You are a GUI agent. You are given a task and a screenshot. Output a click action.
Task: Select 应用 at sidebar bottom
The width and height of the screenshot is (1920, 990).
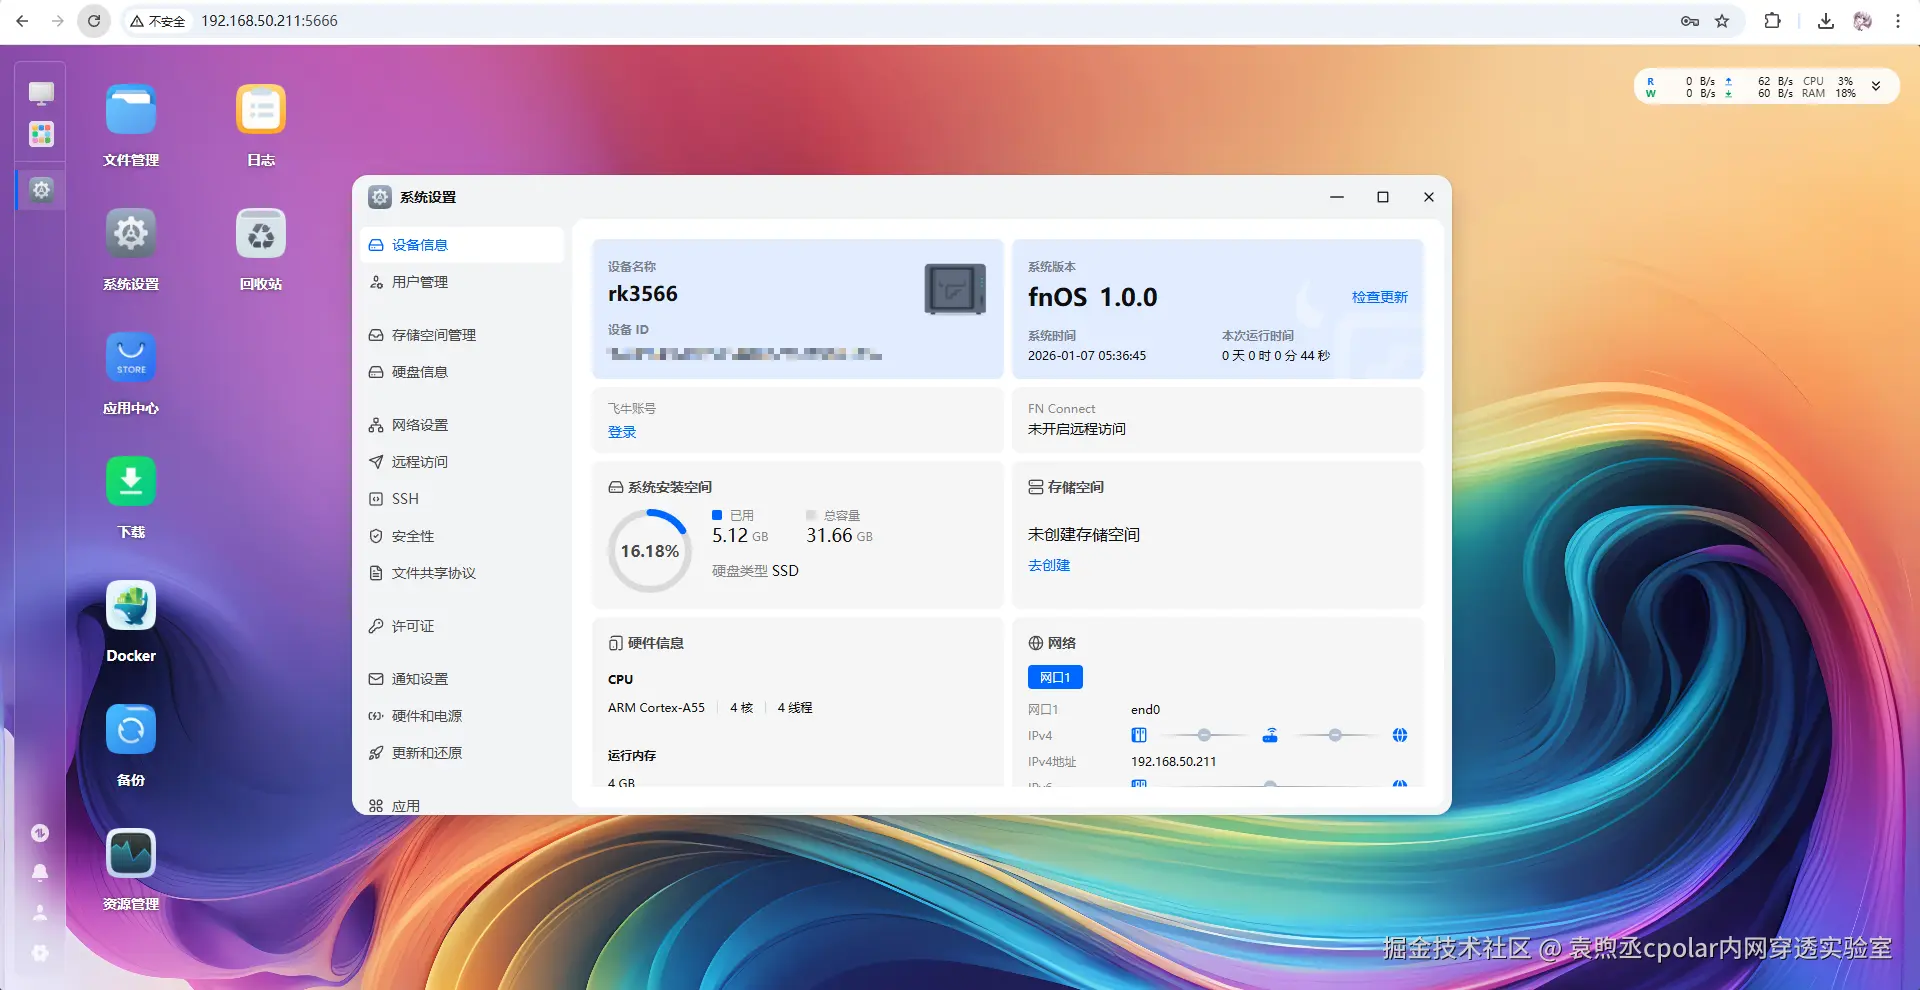coord(462,805)
